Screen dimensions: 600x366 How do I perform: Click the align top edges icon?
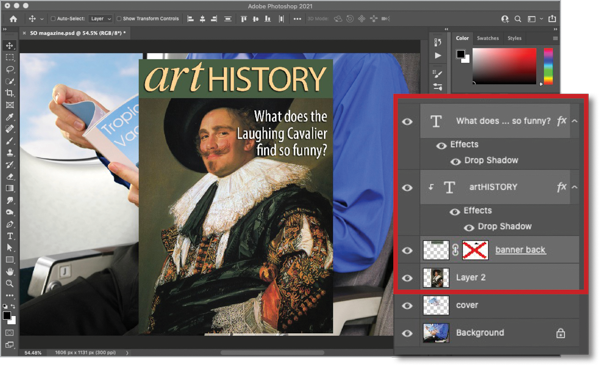coord(244,19)
